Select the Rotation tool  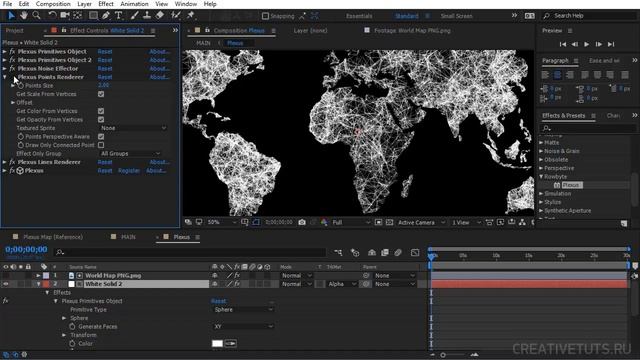pos(52,16)
